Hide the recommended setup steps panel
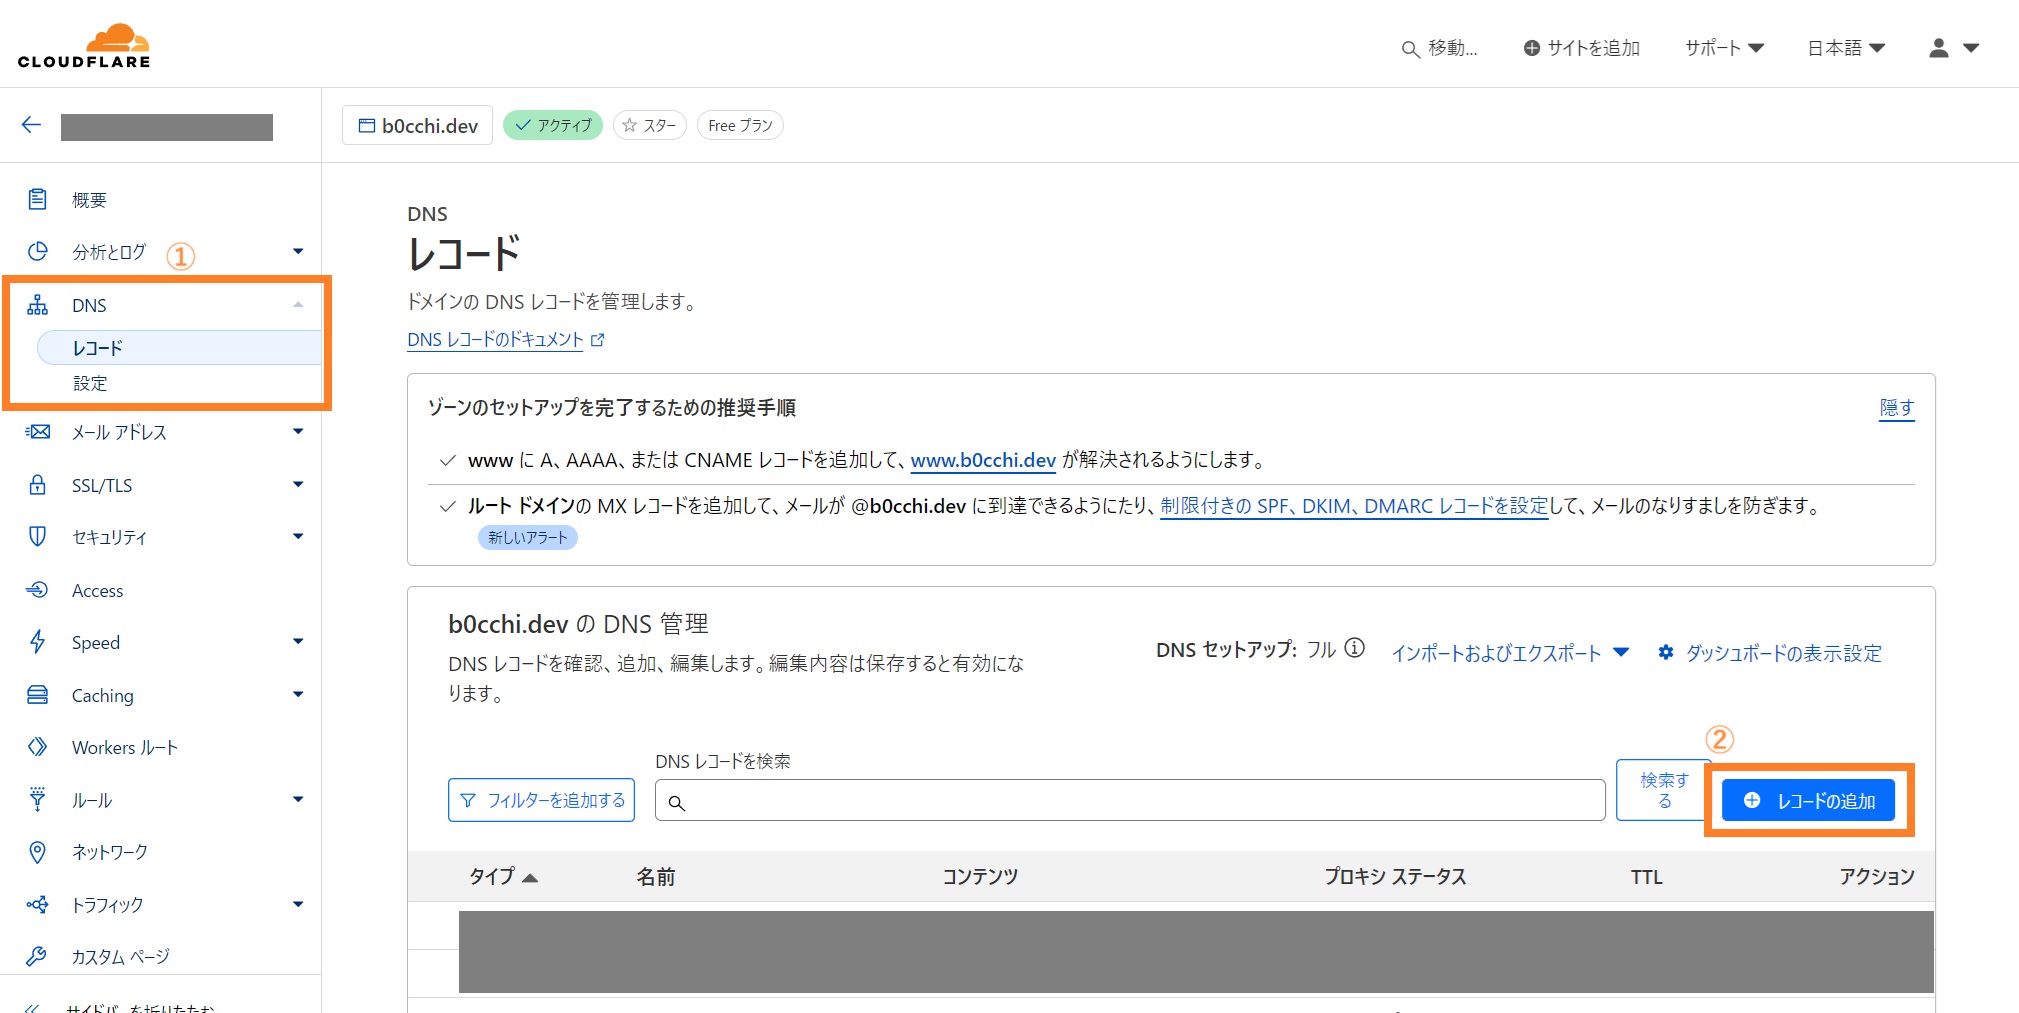The width and height of the screenshot is (2019, 1013). click(x=1896, y=408)
